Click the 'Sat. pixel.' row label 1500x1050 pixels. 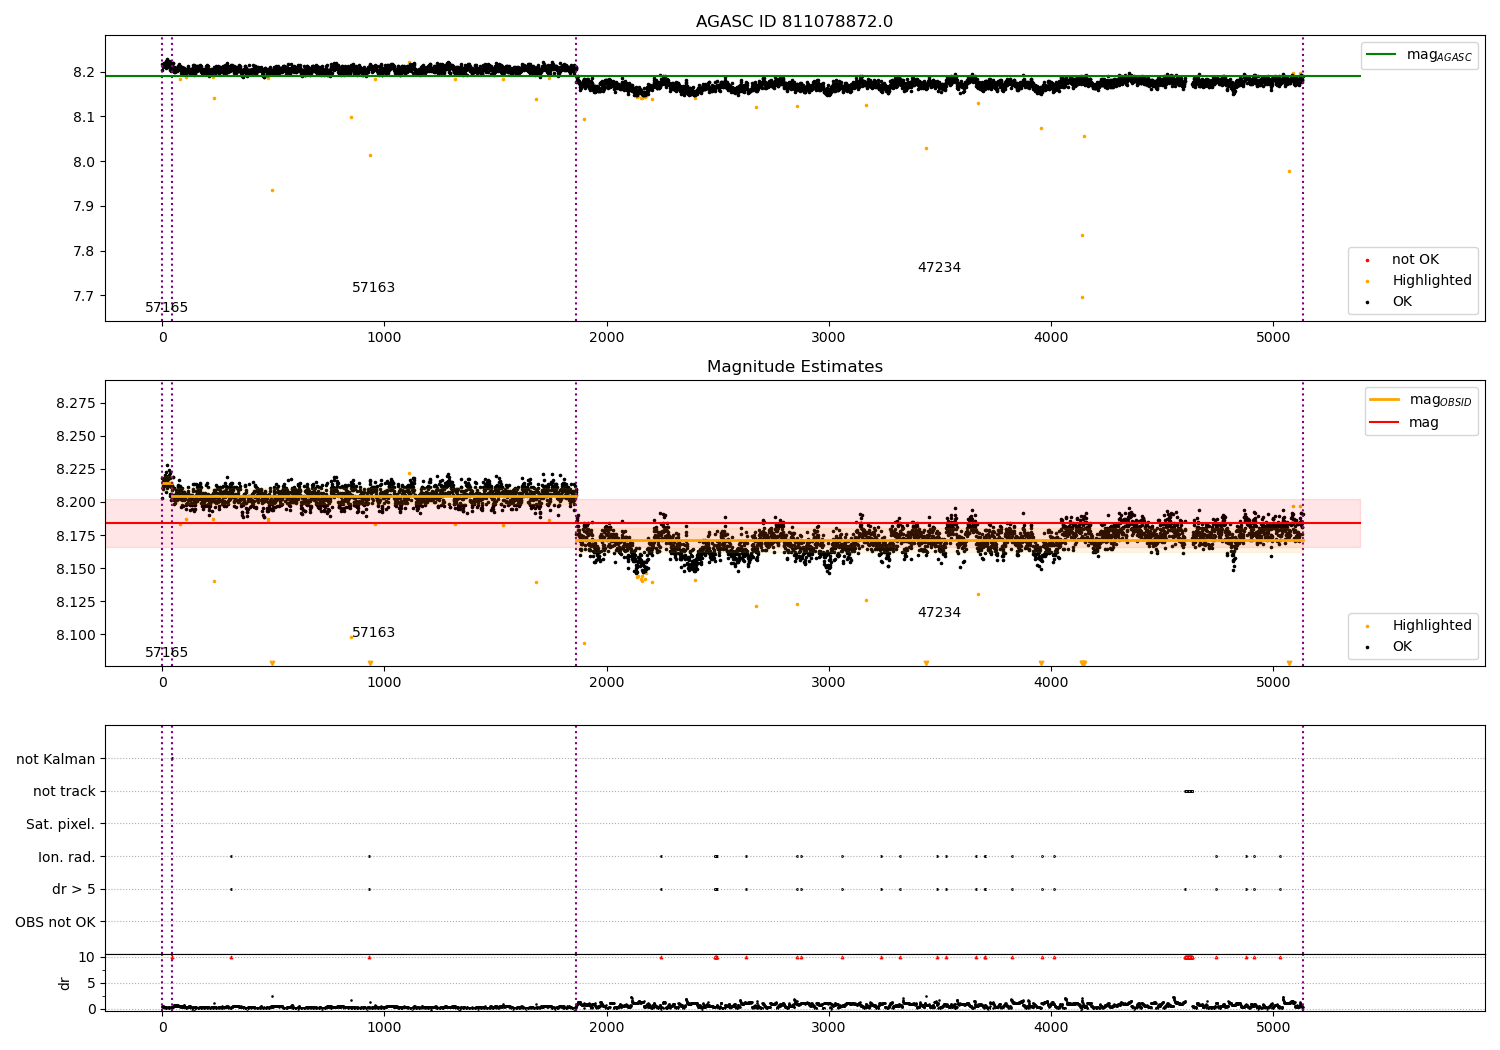point(61,824)
